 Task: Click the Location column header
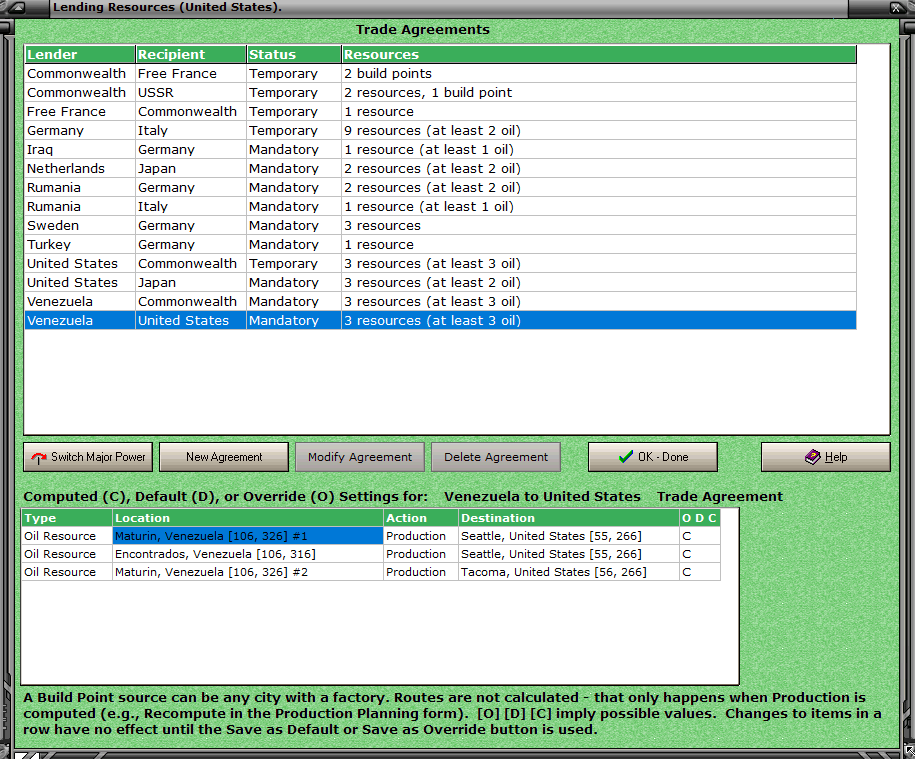pyautogui.click(x=248, y=518)
